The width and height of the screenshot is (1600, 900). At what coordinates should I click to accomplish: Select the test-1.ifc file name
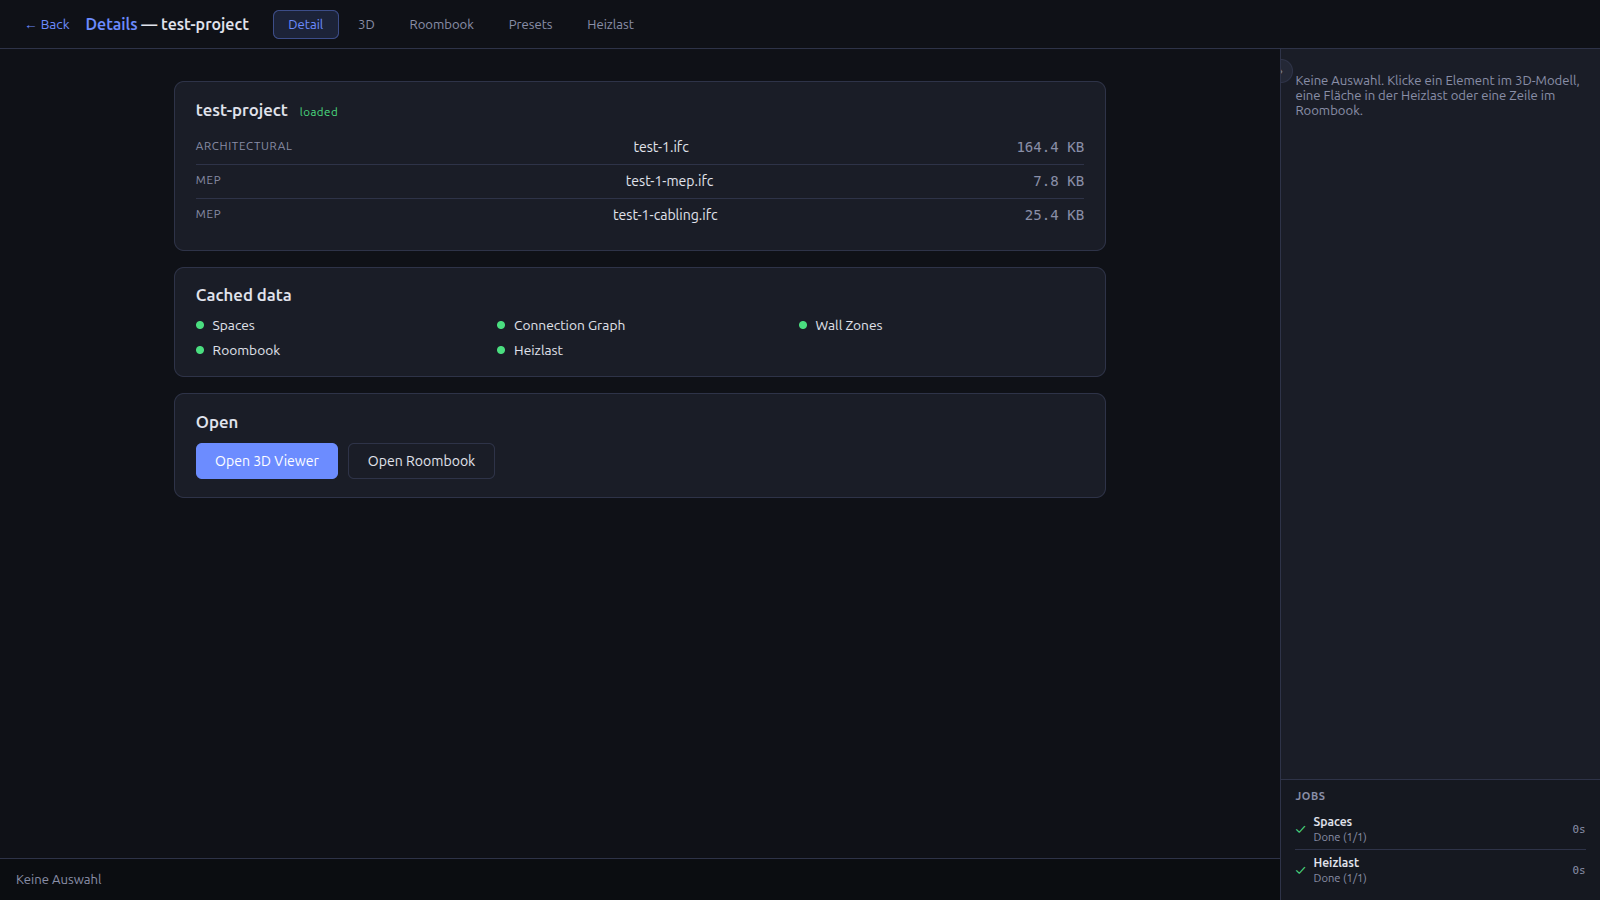(661, 147)
